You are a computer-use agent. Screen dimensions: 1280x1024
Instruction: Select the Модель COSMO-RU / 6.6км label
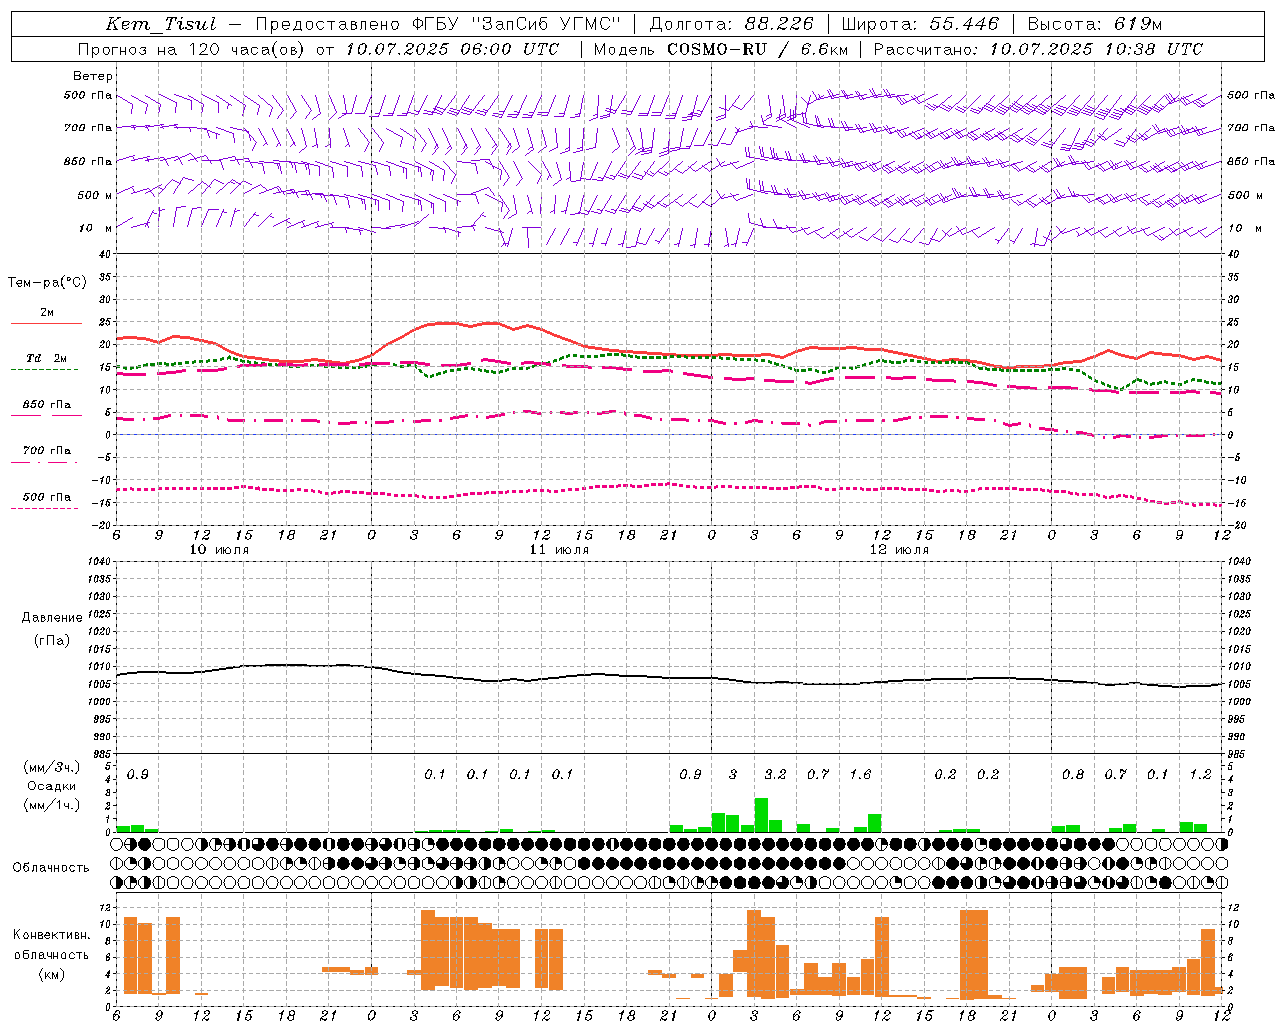point(720,49)
